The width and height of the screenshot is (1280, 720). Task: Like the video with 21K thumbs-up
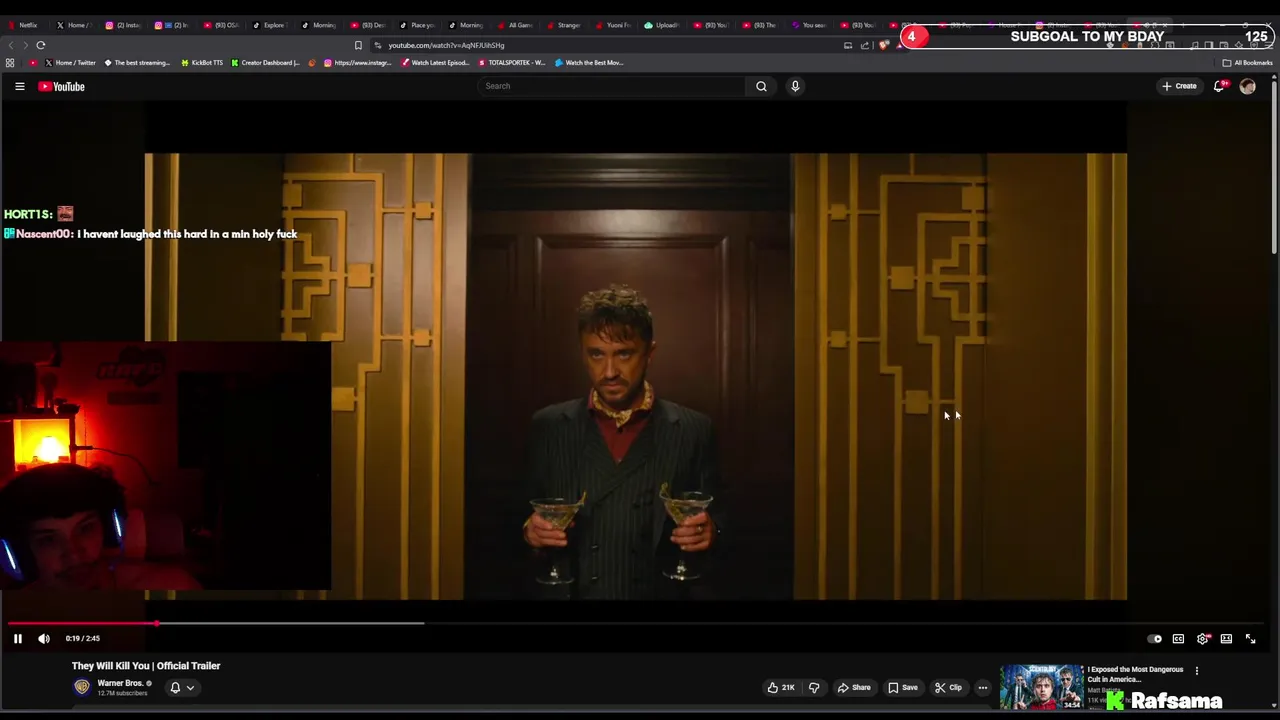pos(781,687)
